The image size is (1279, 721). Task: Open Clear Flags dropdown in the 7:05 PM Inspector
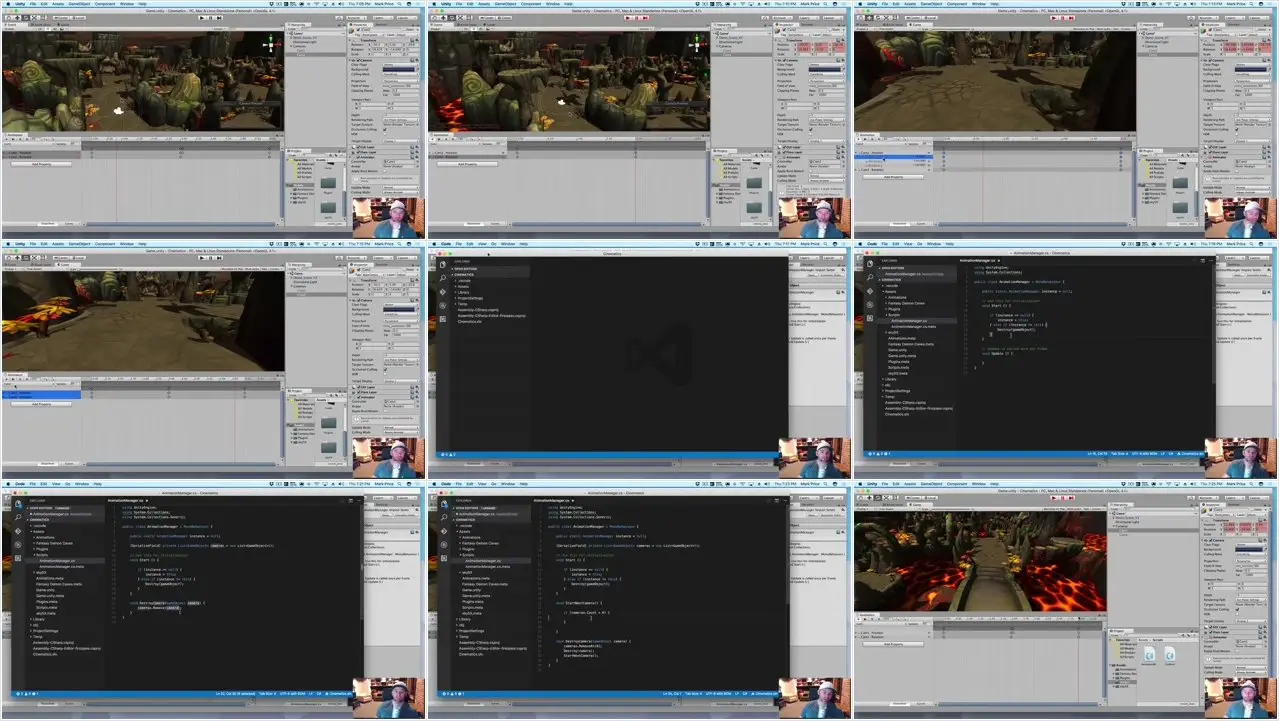point(401,65)
